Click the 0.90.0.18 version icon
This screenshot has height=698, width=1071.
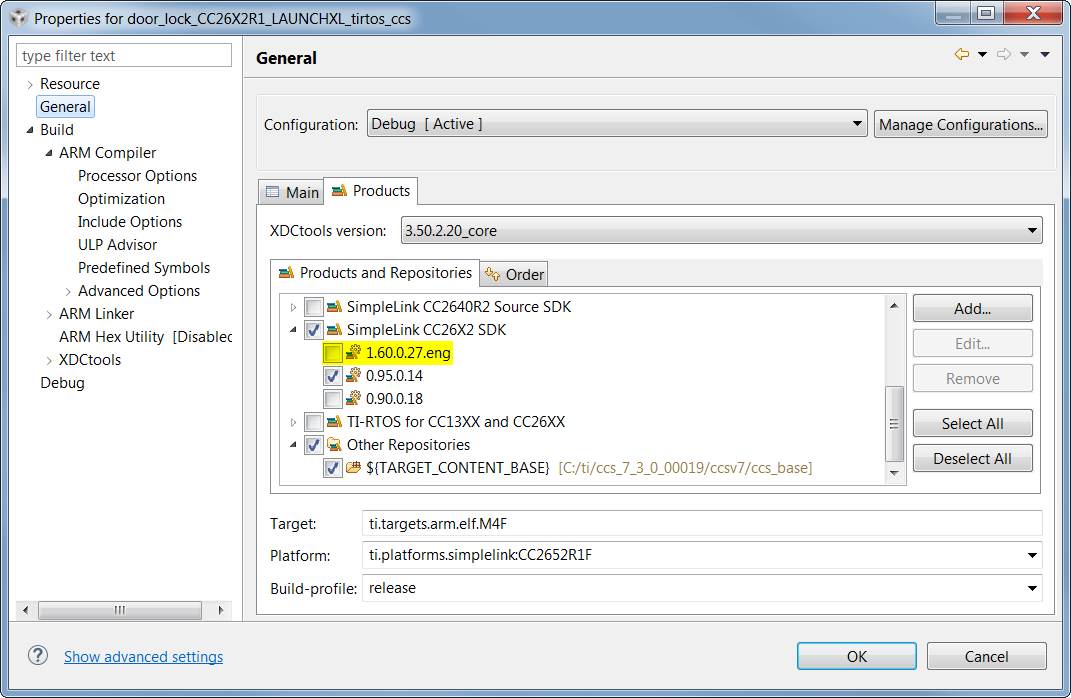(353, 398)
